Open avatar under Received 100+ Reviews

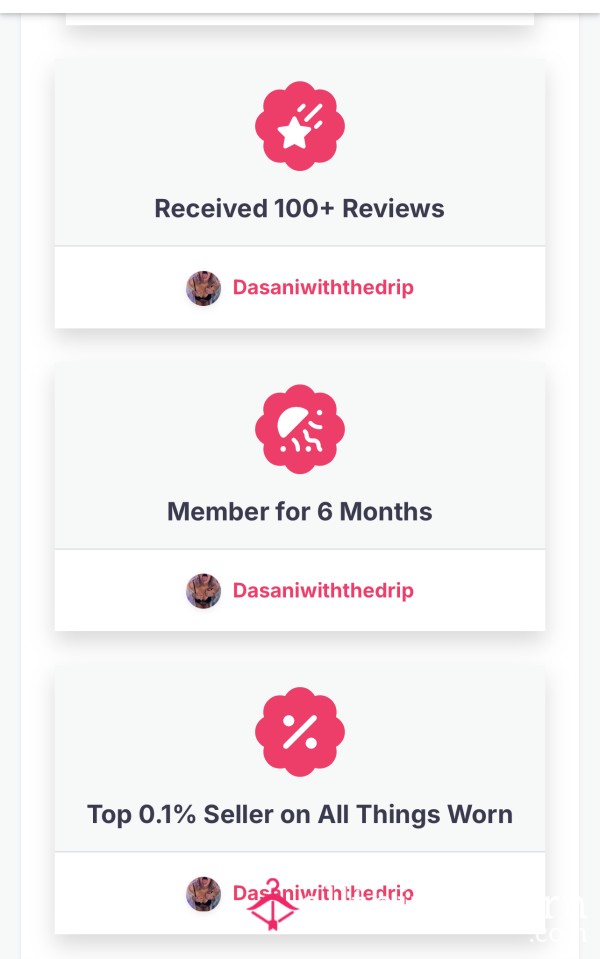coord(204,288)
